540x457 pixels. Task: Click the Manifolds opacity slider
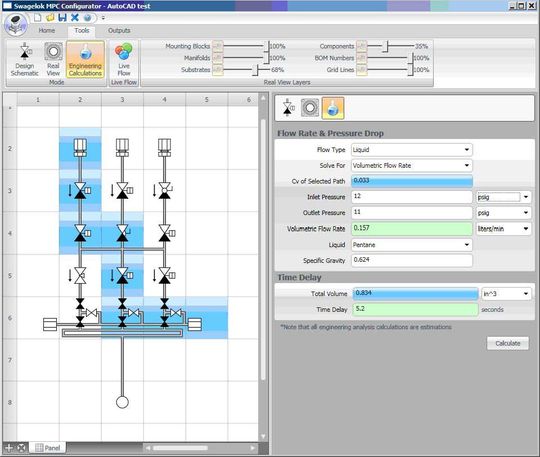click(246, 58)
